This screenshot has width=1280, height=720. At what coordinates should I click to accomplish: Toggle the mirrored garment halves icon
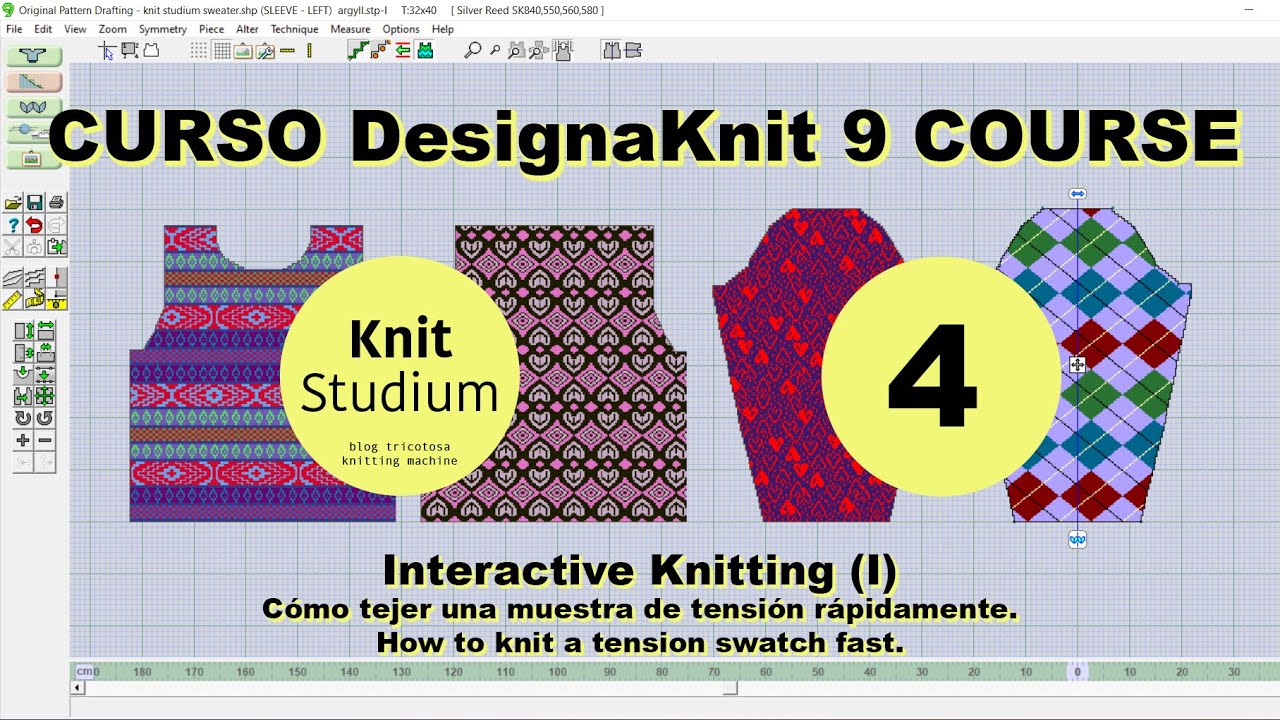coord(613,50)
